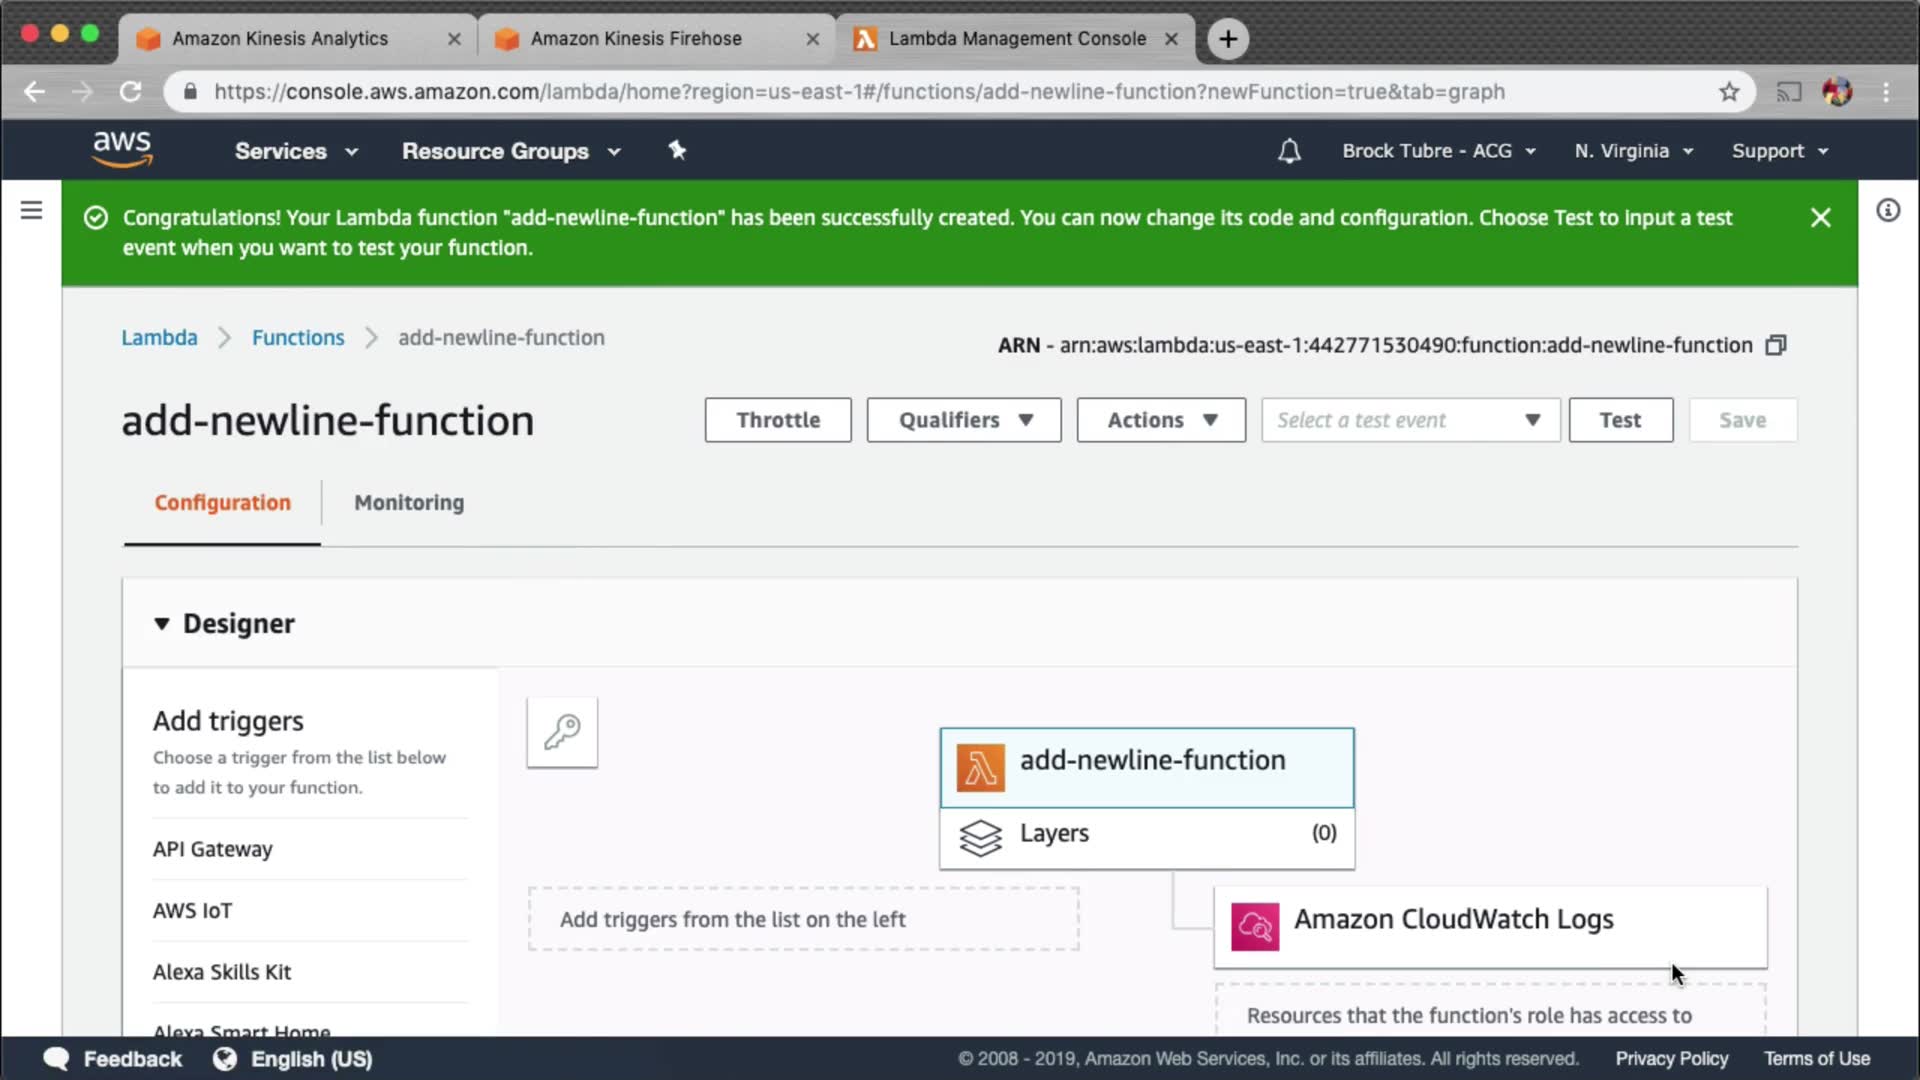Click the key permissions icon in Designer
The image size is (1920, 1080).
point(562,732)
